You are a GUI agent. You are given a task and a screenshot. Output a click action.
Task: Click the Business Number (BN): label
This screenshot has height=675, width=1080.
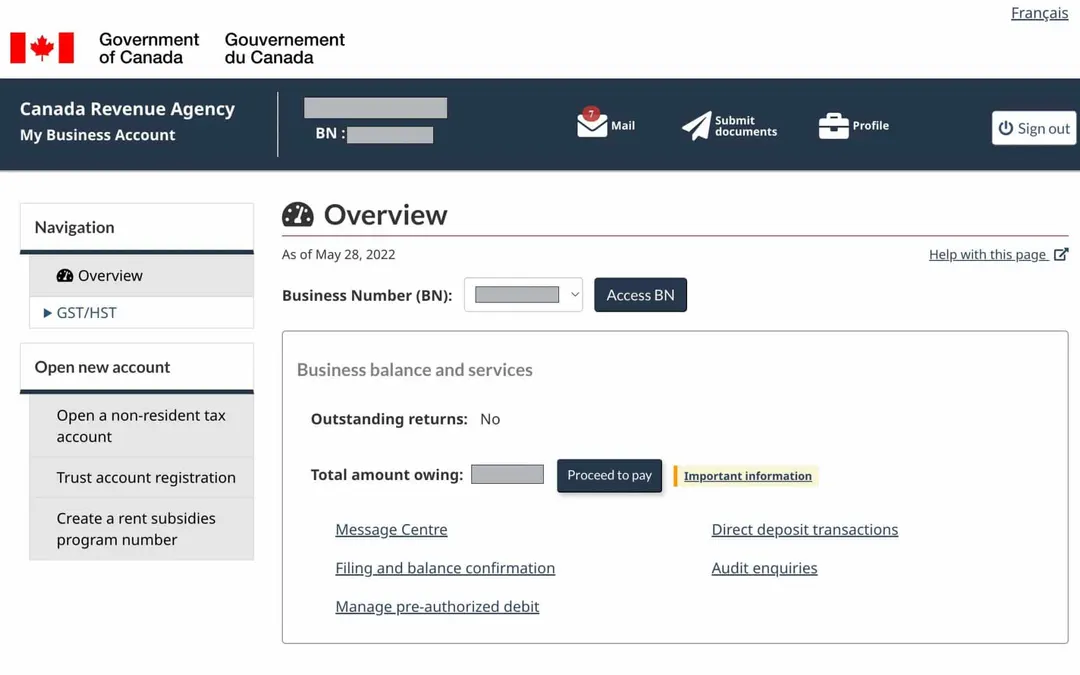pyautogui.click(x=367, y=295)
